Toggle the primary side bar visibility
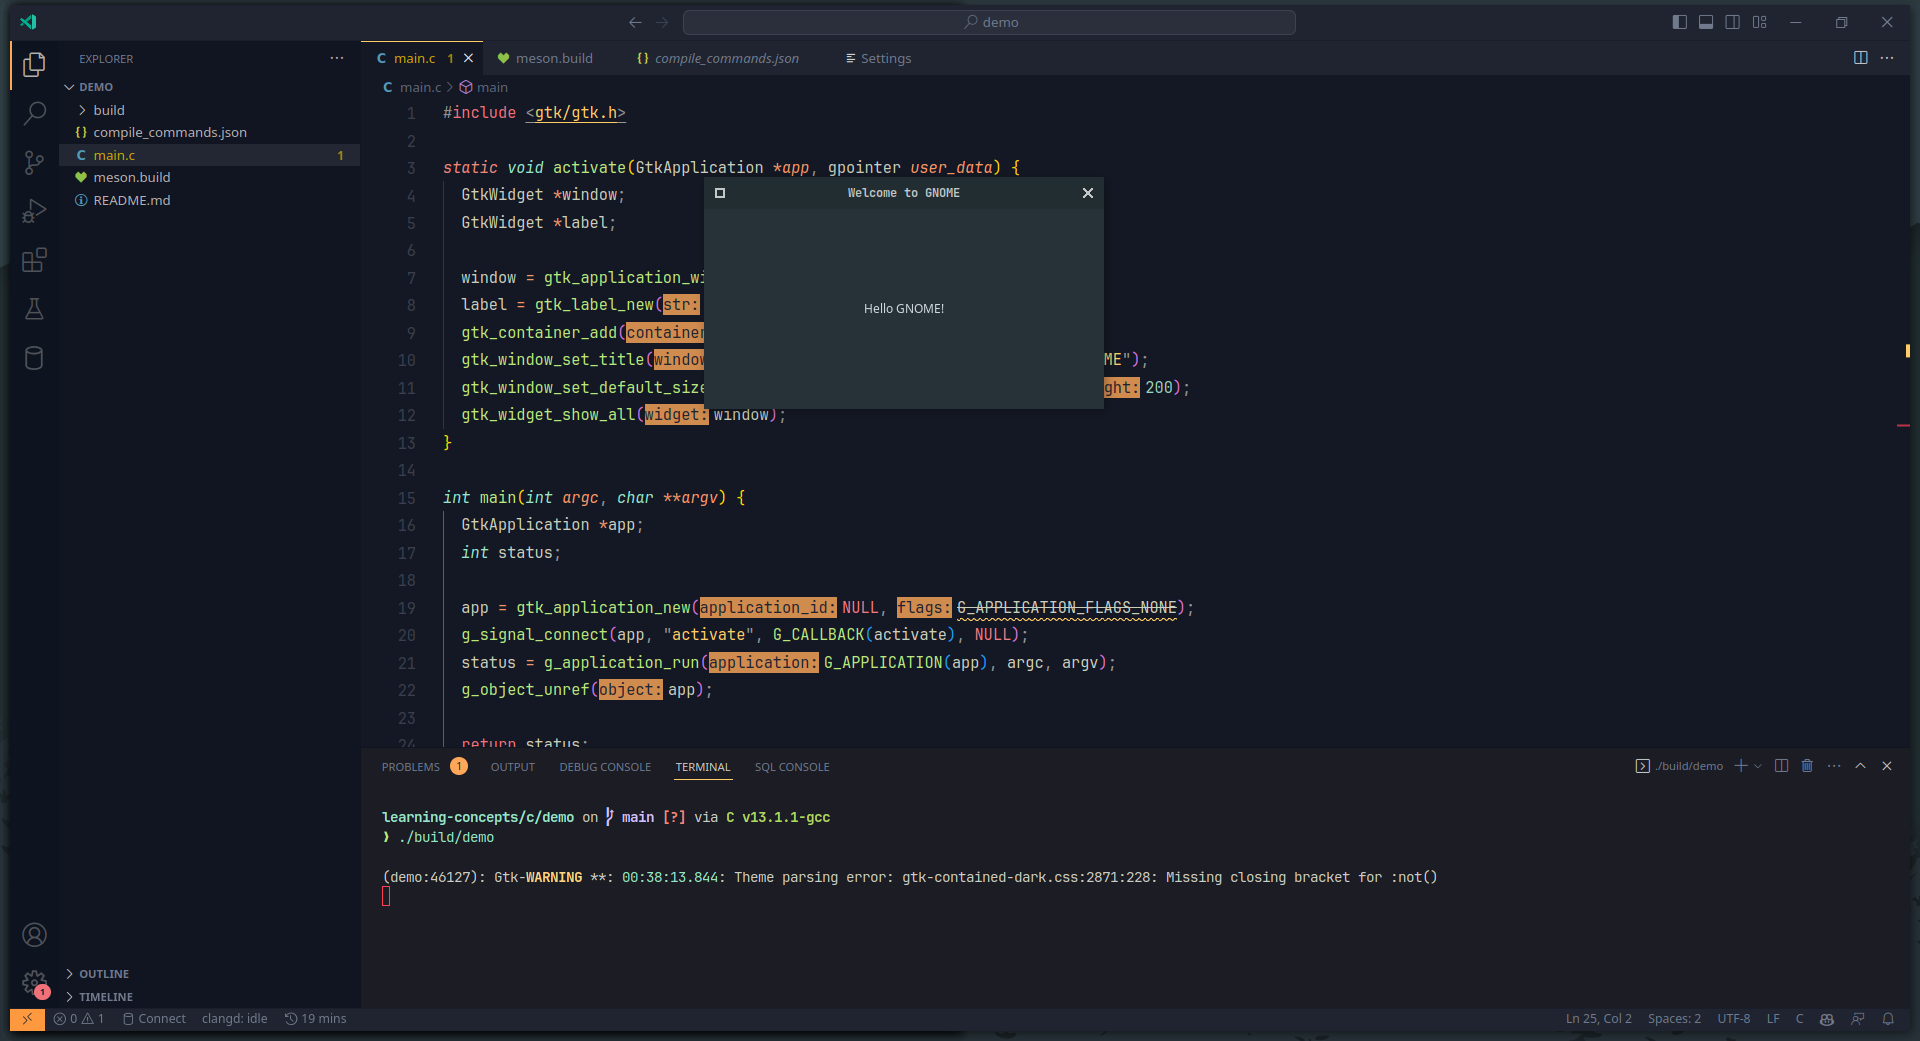Viewport: 1920px width, 1041px height. pyautogui.click(x=1679, y=22)
